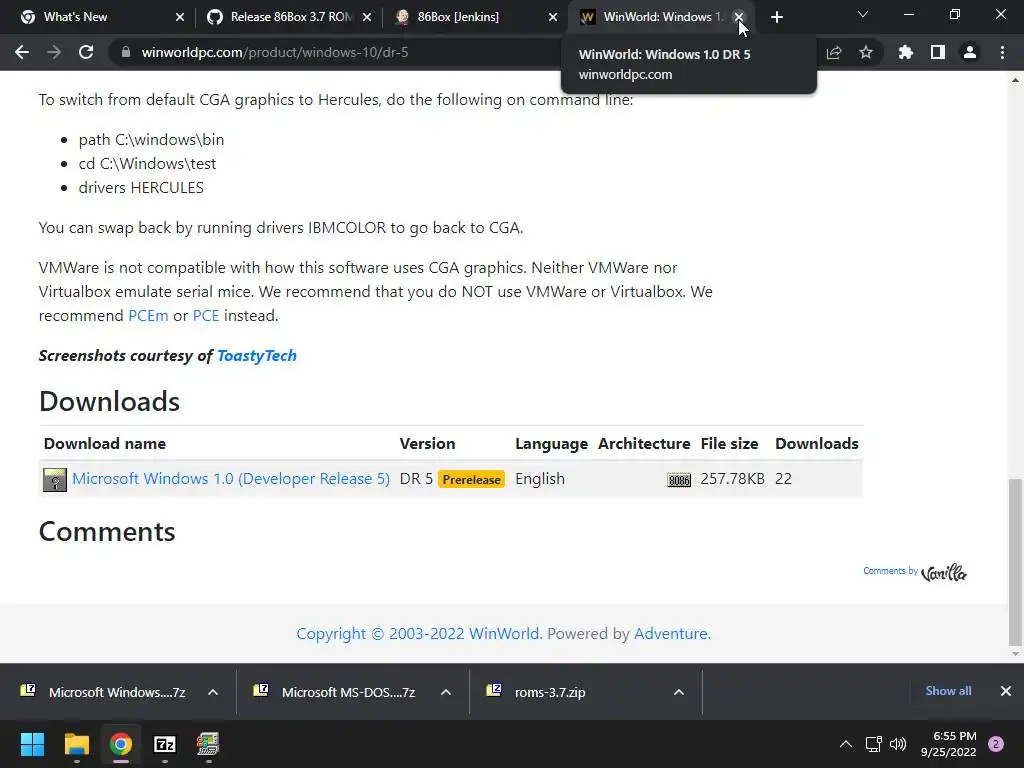
Task: Open File Explorer from taskbar
Action: click(76, 744)
